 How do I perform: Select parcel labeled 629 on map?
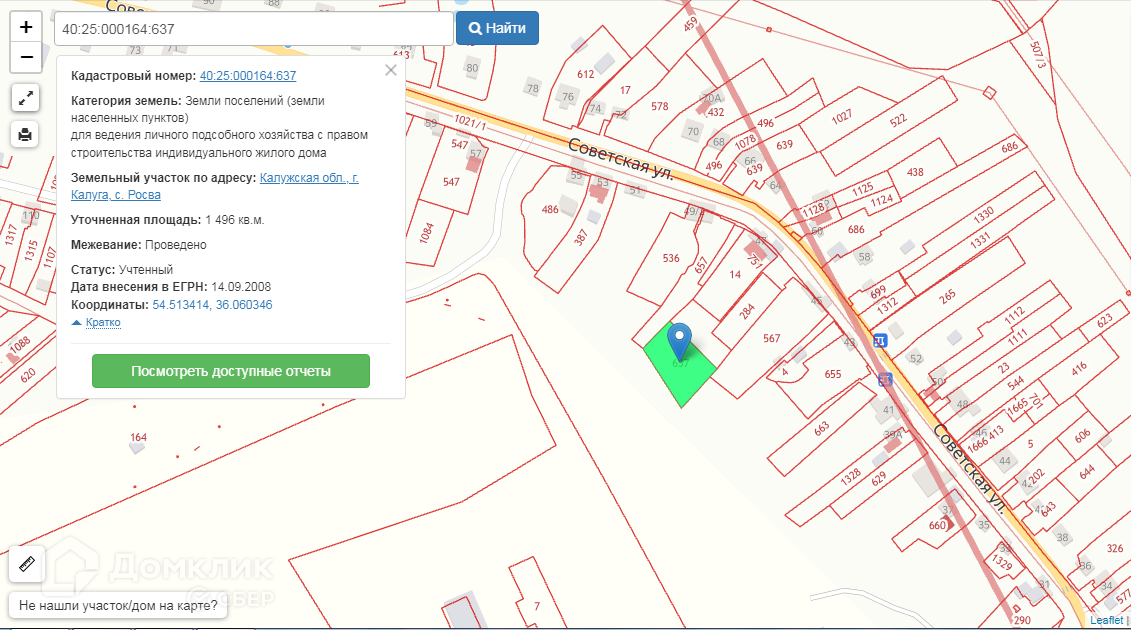[x=879, y=478]
